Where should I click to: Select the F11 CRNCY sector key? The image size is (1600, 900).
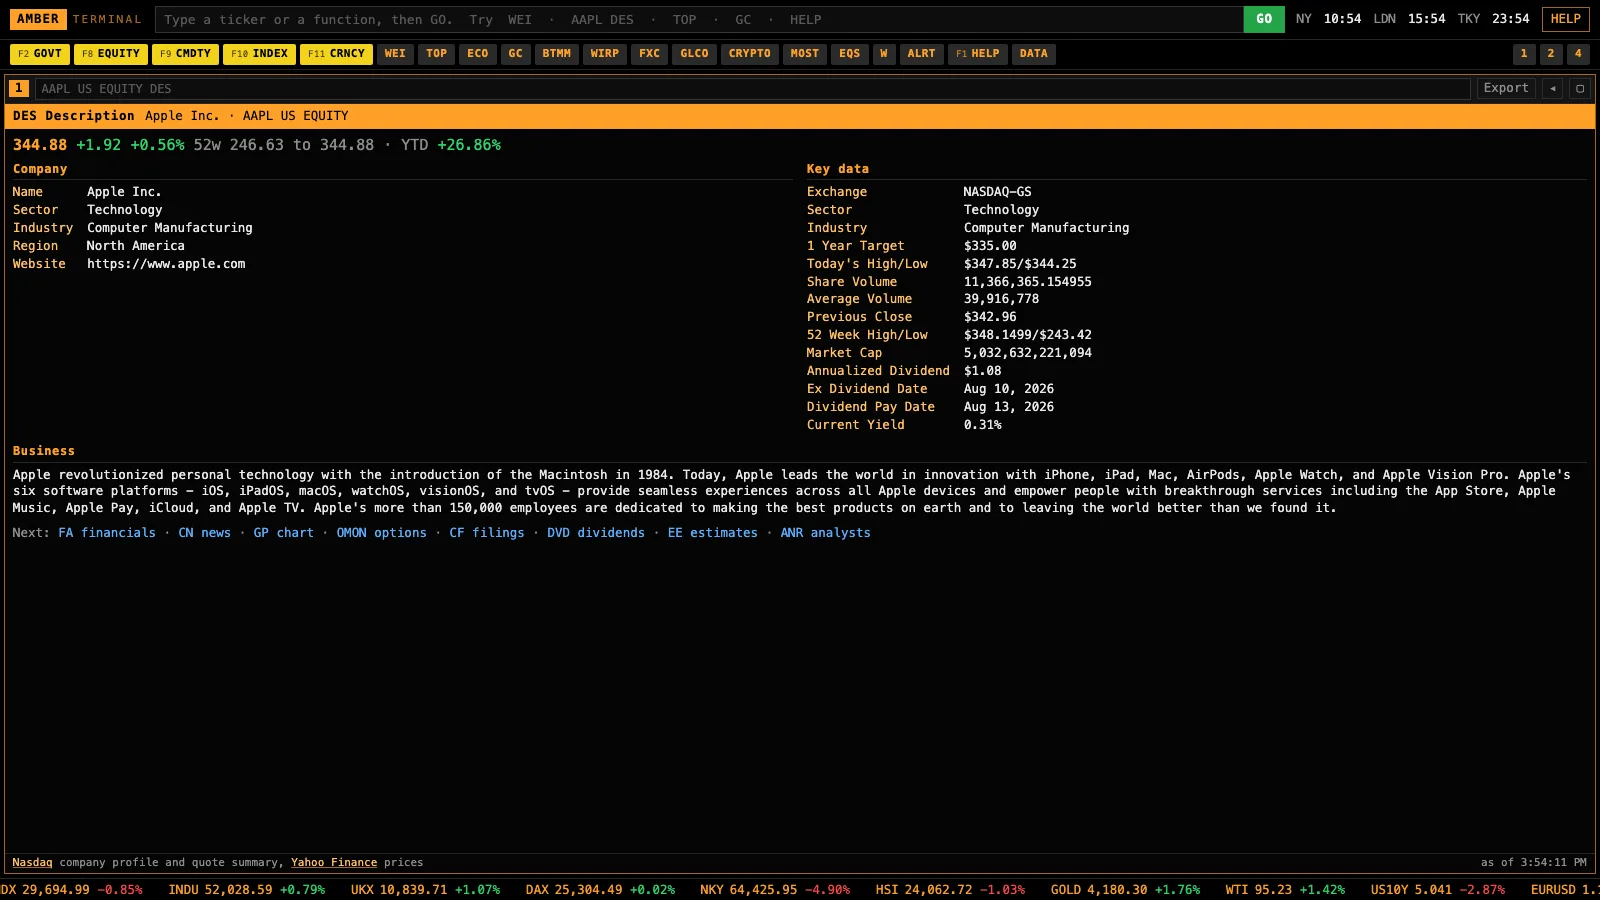click(336, 54)
